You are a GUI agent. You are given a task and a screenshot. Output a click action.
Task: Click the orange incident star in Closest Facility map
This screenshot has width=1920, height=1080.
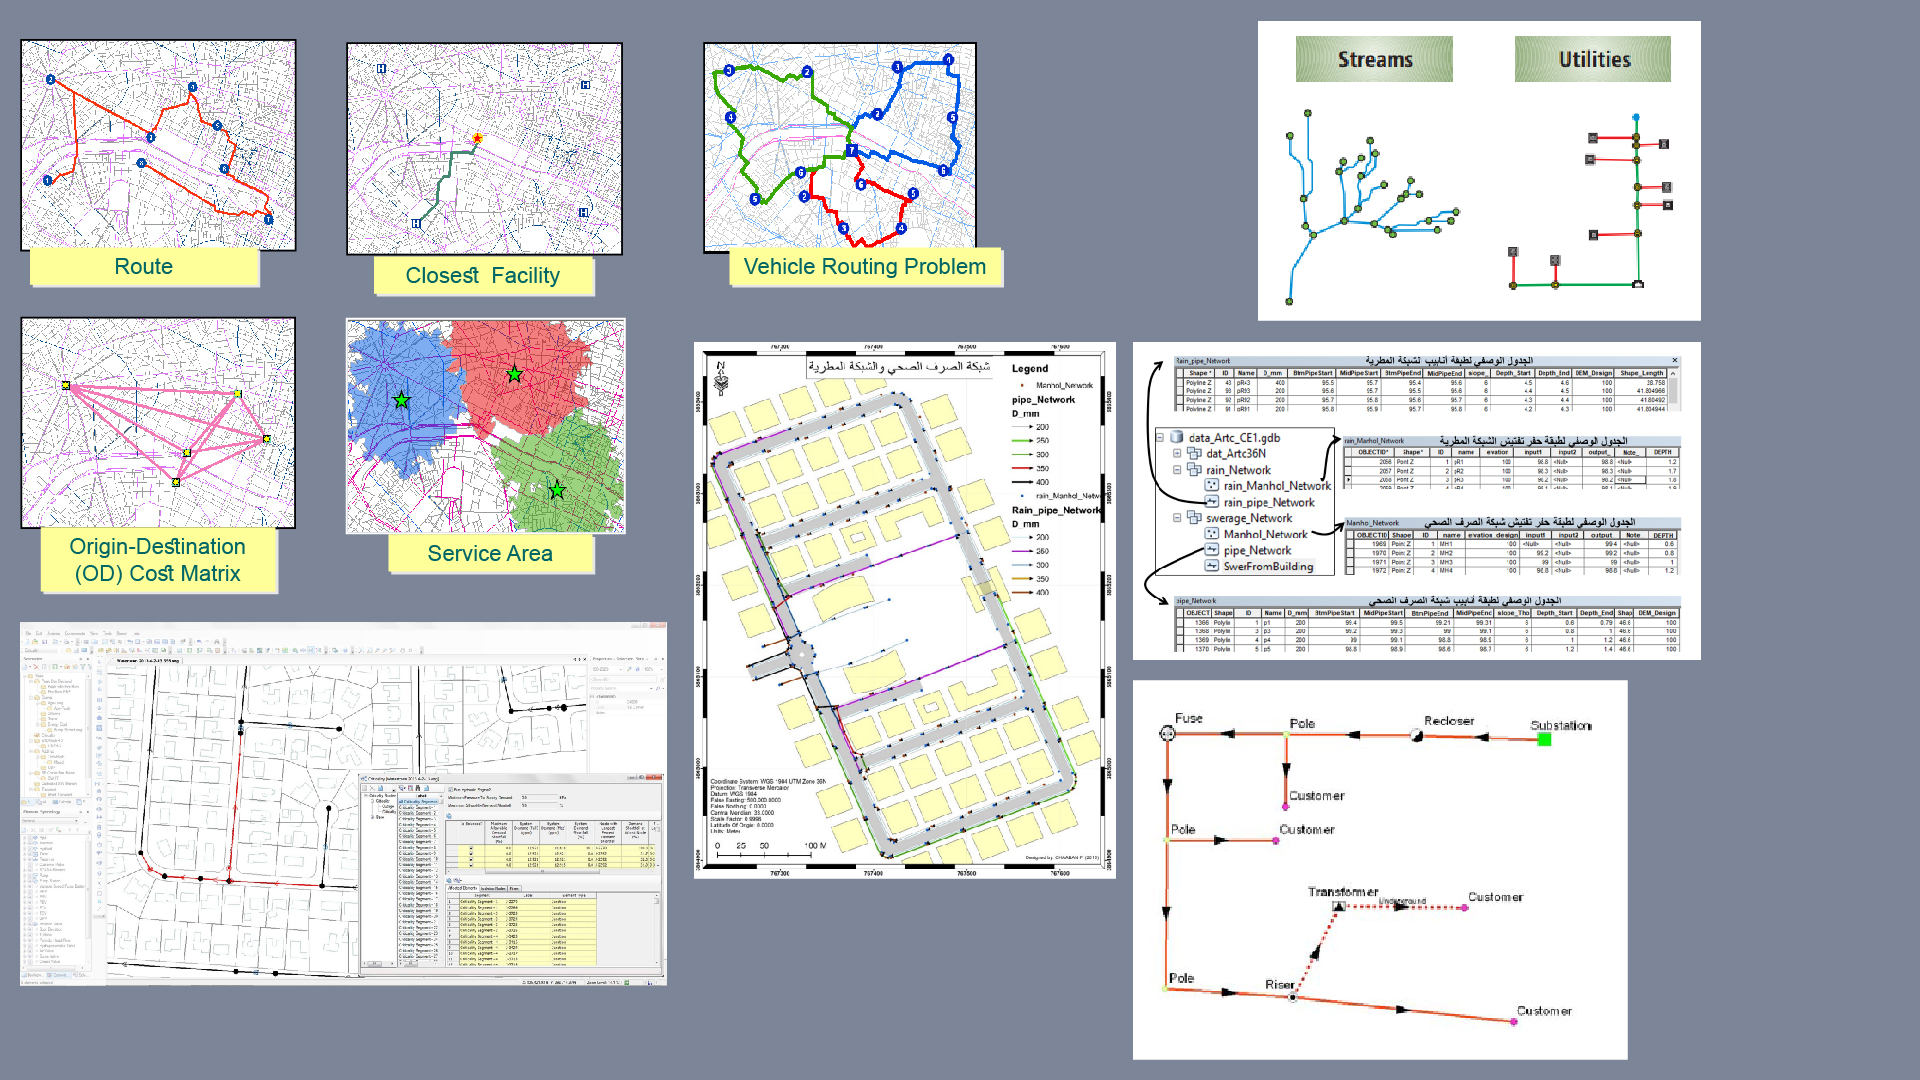point(477,139)
